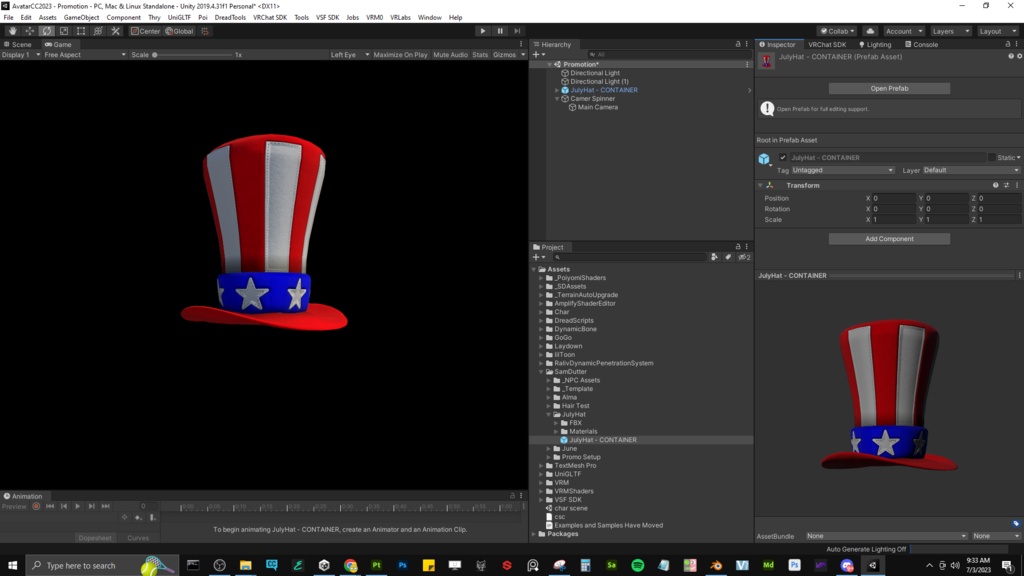This screenshot has height=576, width=1024.
Task: Click the Open Prefab button
Action: pyautogui.click(x=888, y=88)
